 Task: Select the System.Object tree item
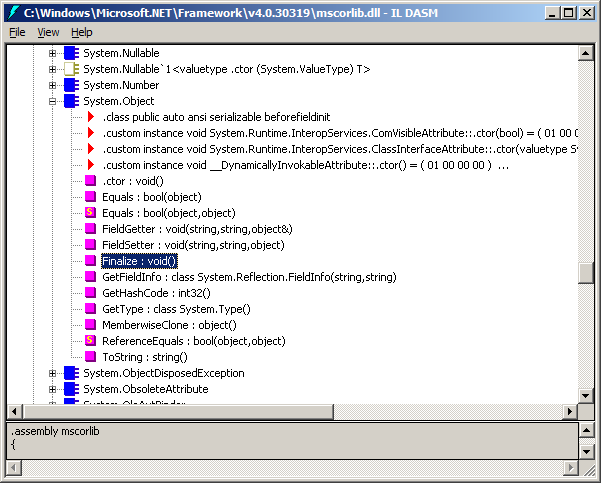tap(119, 102)
